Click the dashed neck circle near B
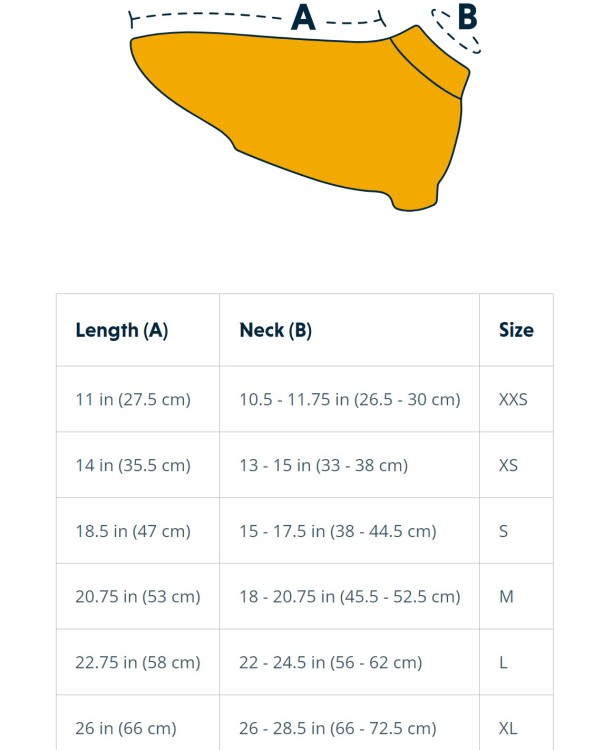 click(455, 32)
